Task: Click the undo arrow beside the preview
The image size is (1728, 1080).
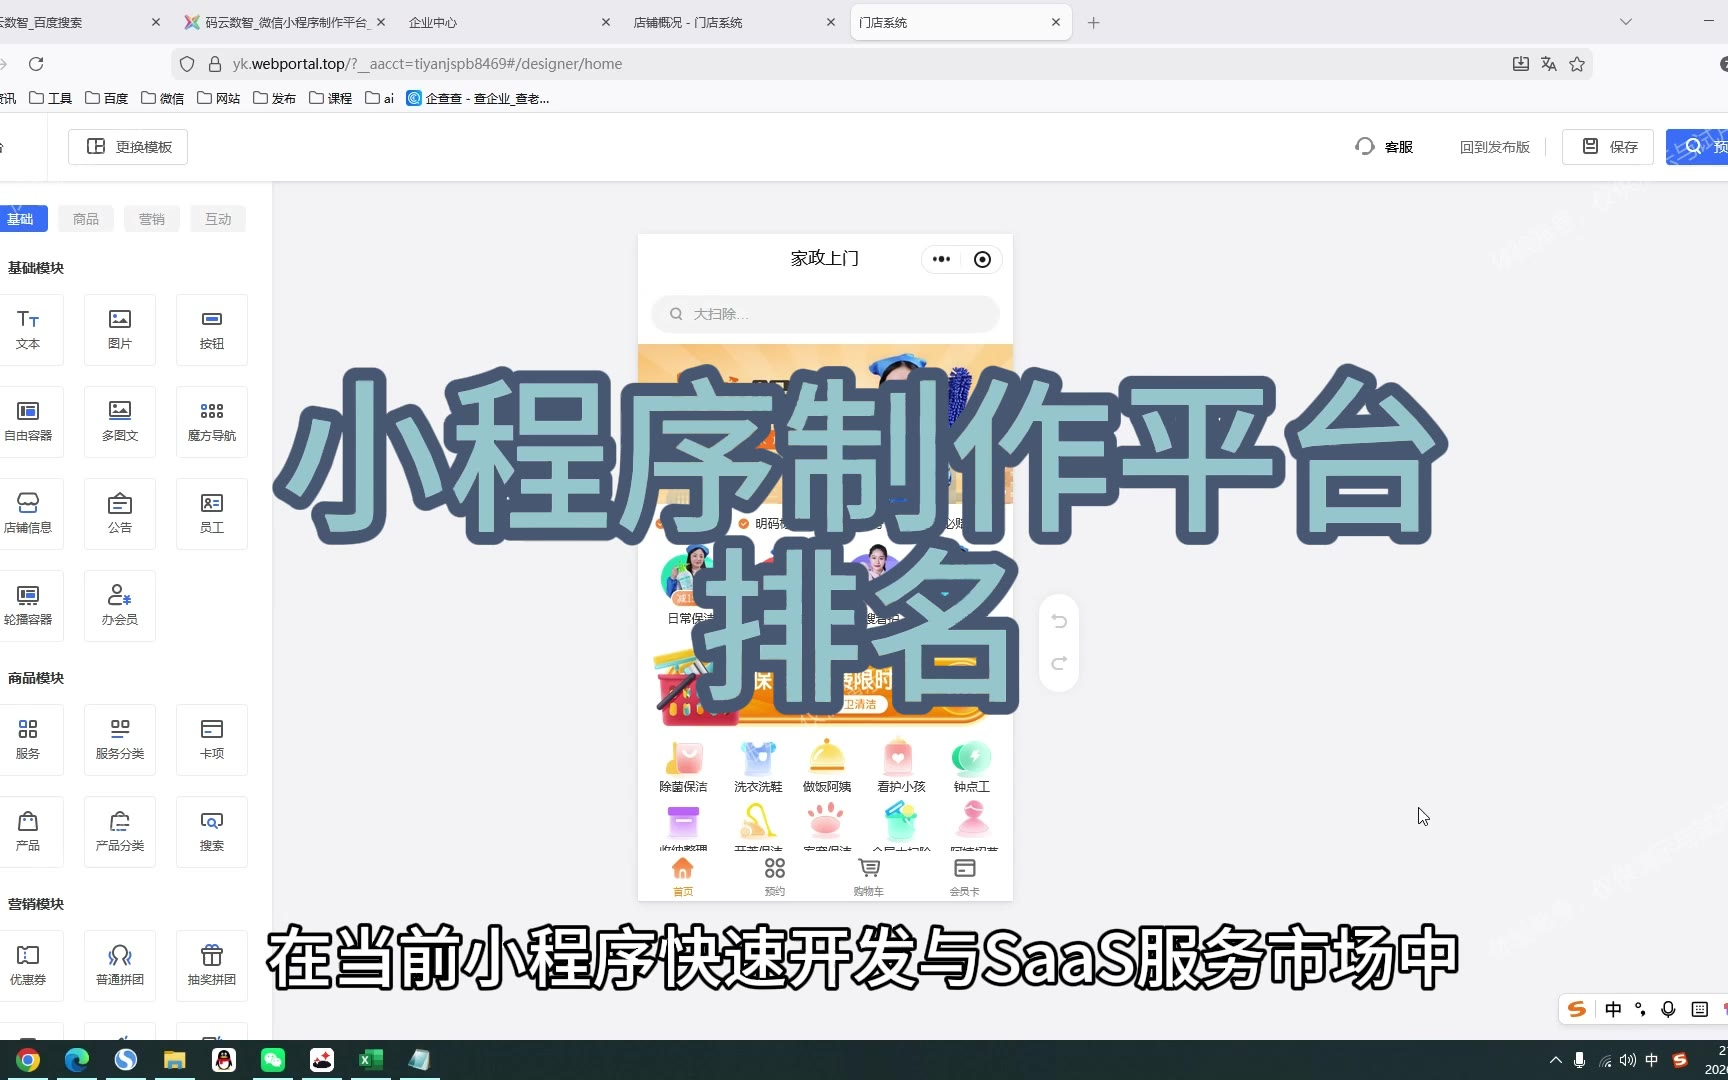Action: click(x=1059, y=621)
